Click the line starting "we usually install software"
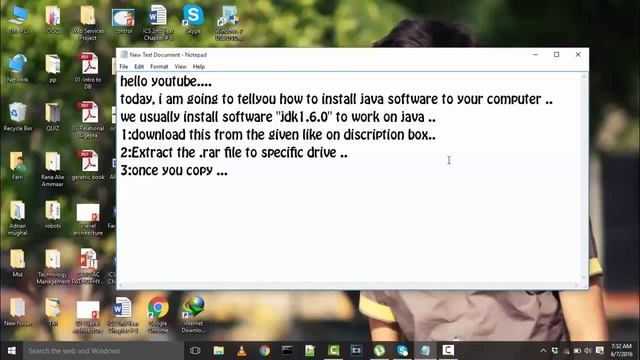 tap(278, 117)
